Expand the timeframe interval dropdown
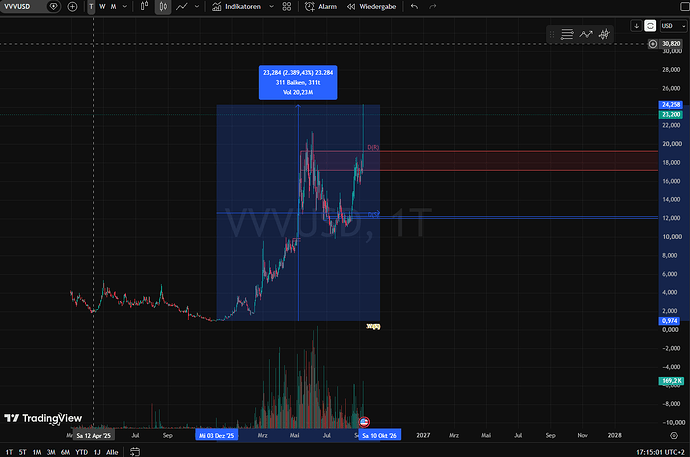 coord(125,7)
